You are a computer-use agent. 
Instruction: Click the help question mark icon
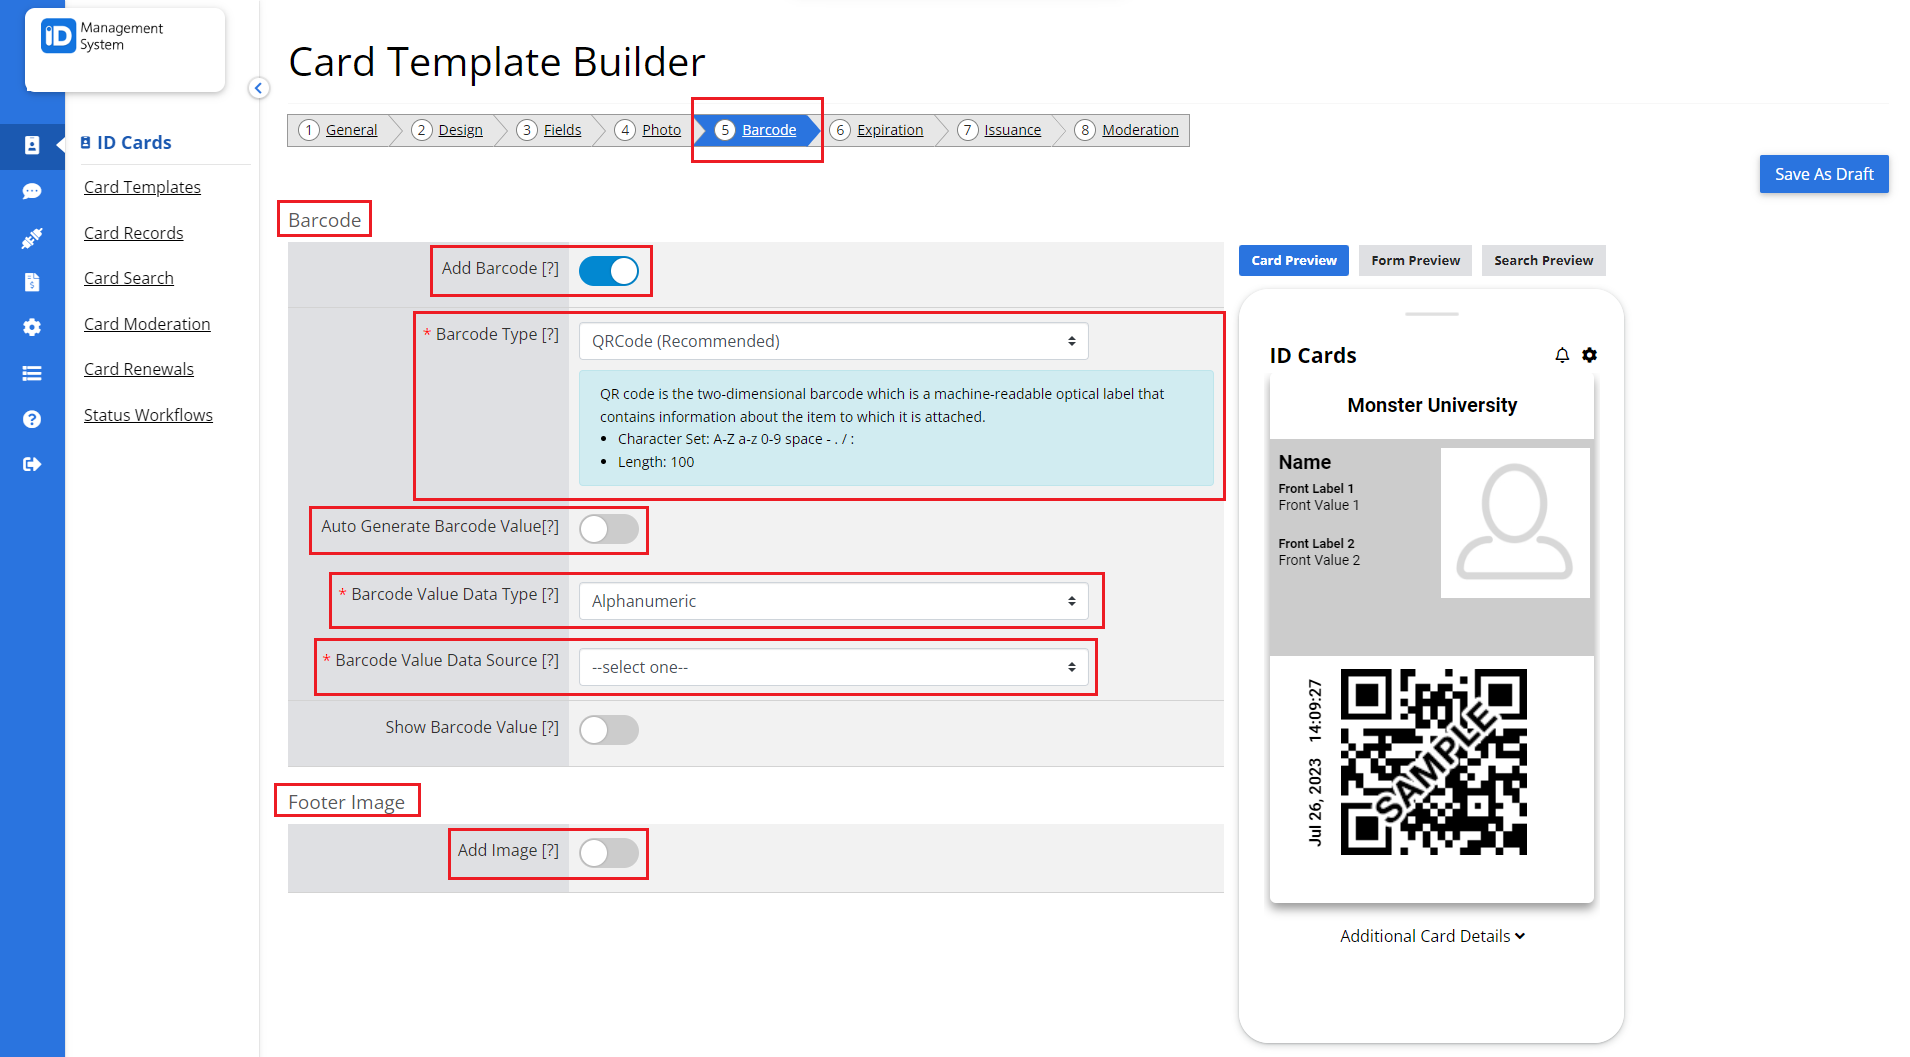pyautogui.click(x=32, y=419)
